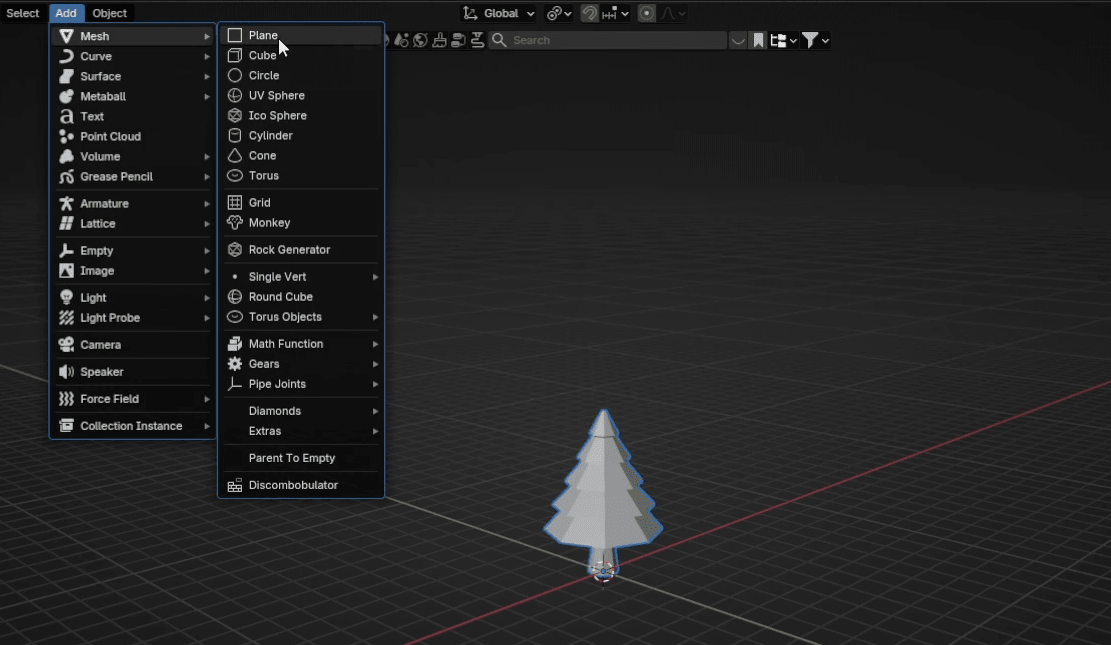Viewport: 1111px width, 645px height.
Task: Expand the filter funnel dropdown
Action: point(816,40)
